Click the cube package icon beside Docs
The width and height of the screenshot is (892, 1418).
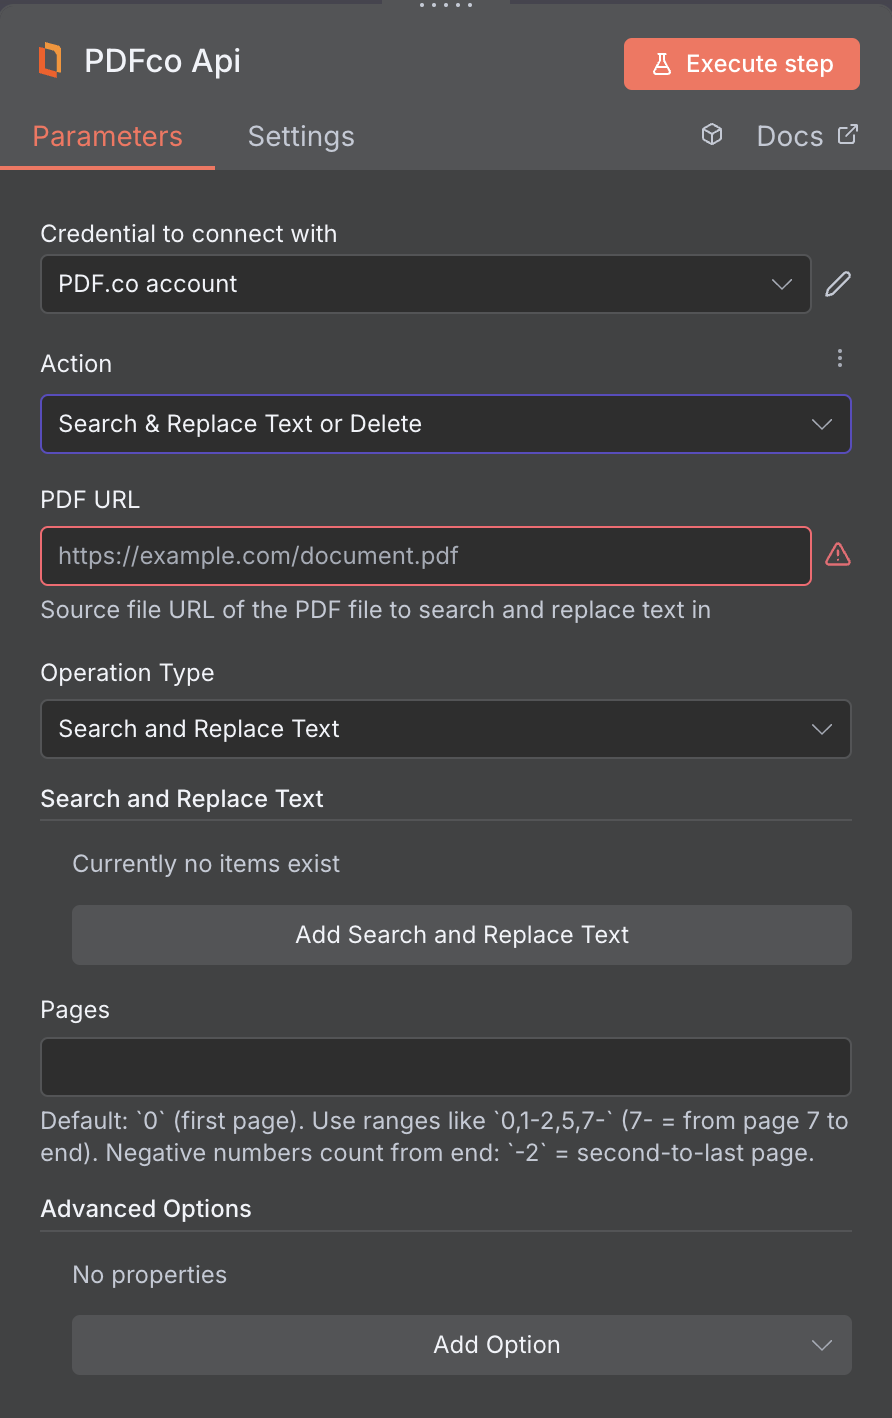pos(711,134)
